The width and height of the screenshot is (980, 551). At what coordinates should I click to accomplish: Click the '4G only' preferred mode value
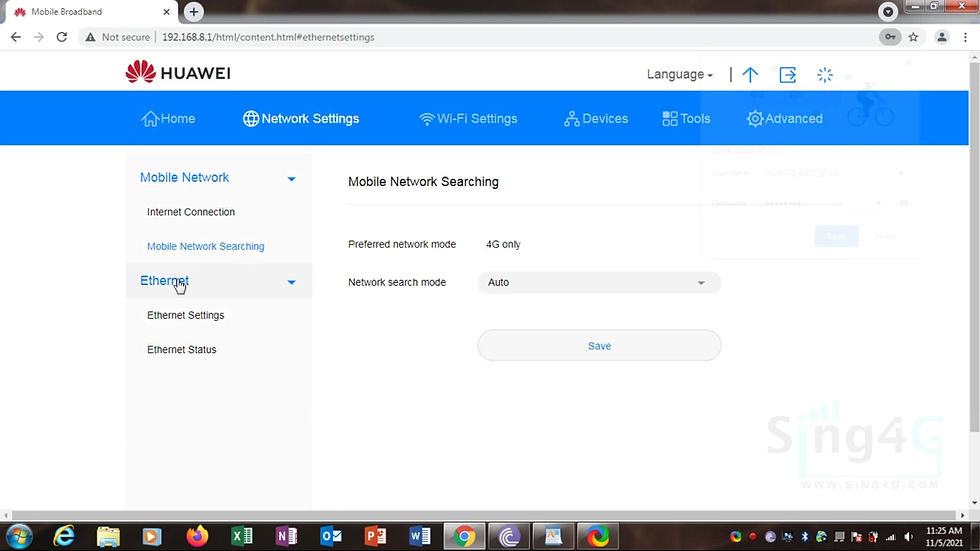point(503,244)
